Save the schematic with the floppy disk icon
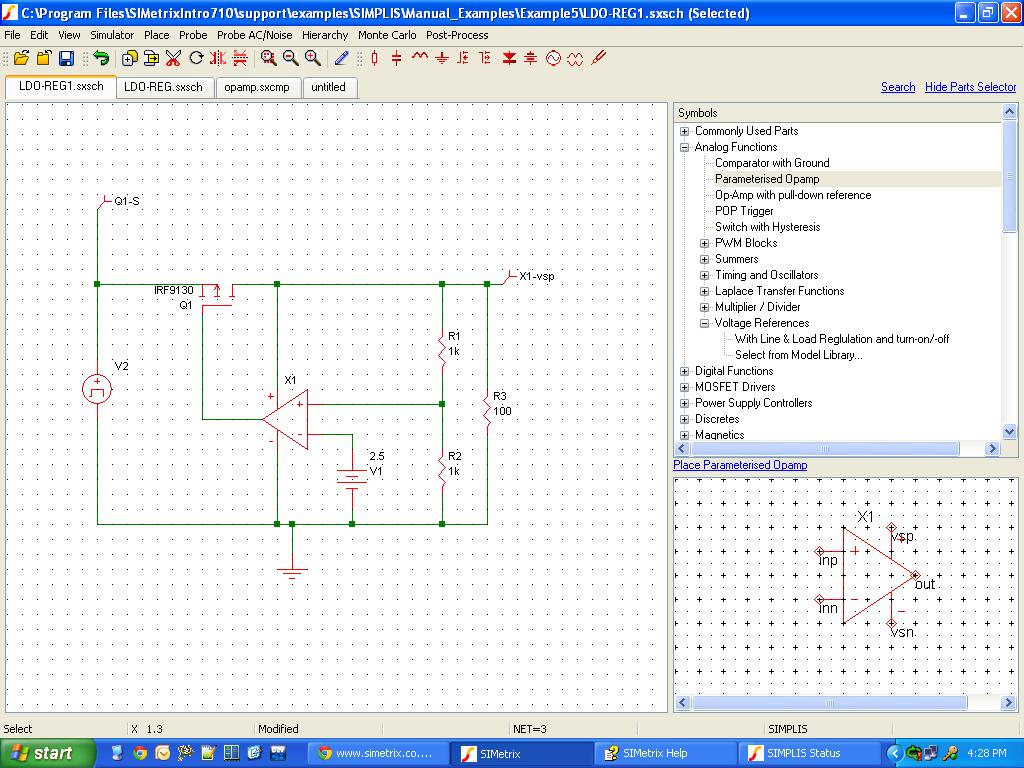This screenshot has height=768, width=1024. [x=66, y=59]
